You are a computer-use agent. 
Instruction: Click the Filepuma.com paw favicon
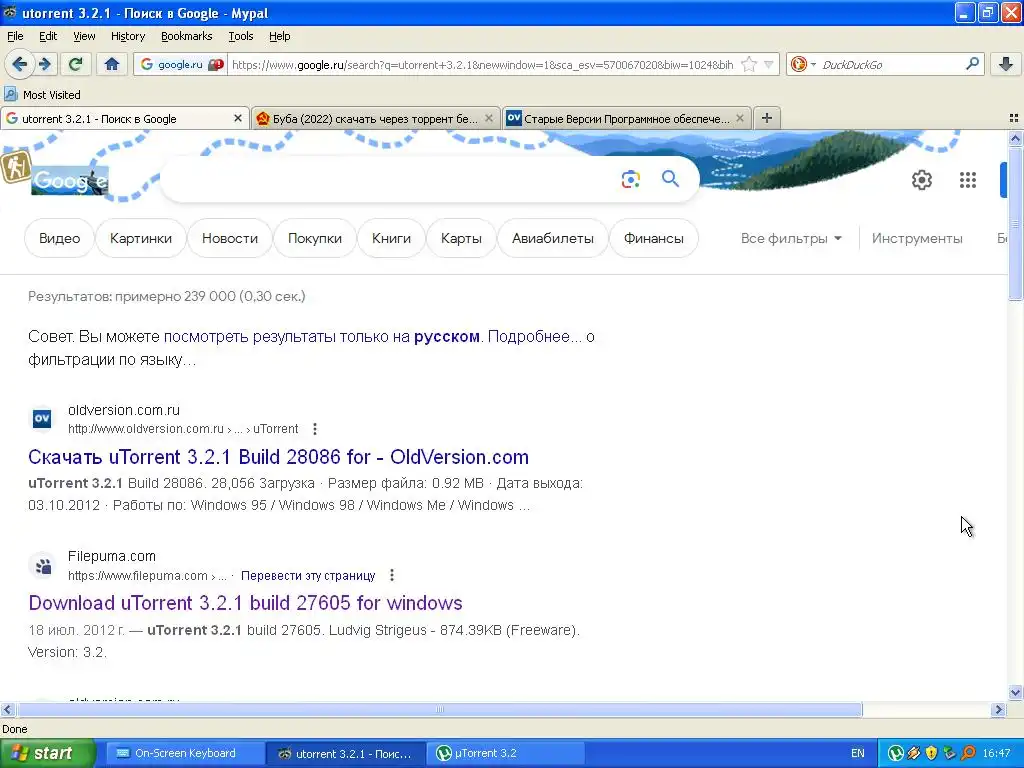coord(43,566)
